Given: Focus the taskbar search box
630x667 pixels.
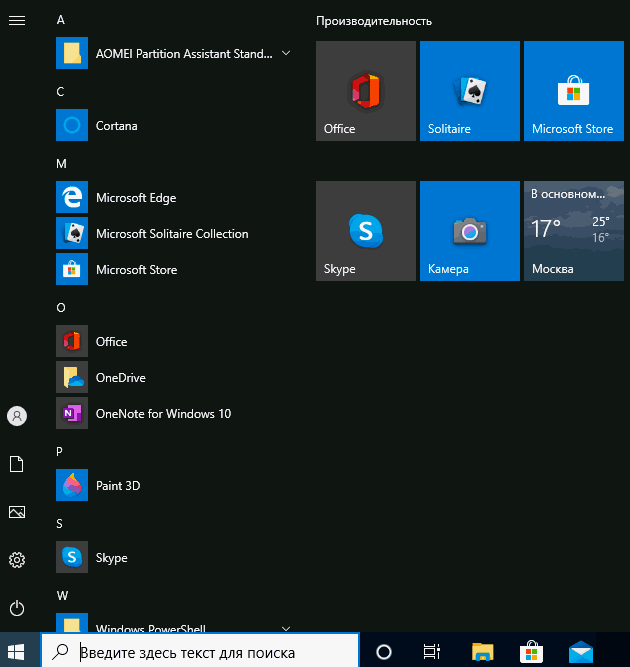Looking at the screenshot, I should (x=200, y=651).
